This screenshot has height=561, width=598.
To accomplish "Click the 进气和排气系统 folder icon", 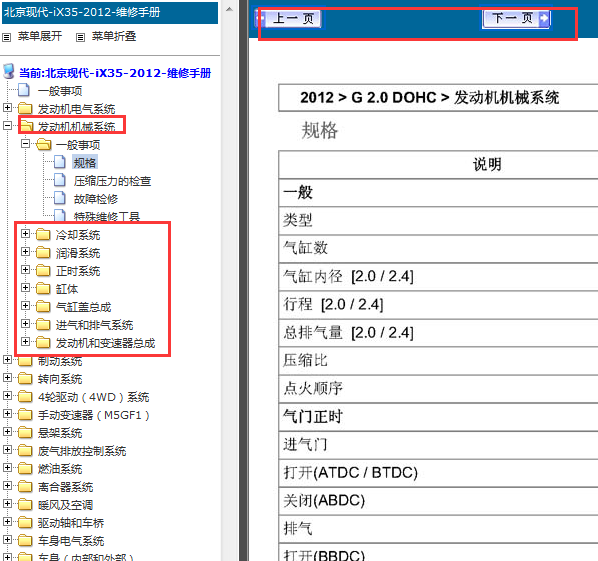I will coord(43,324).
